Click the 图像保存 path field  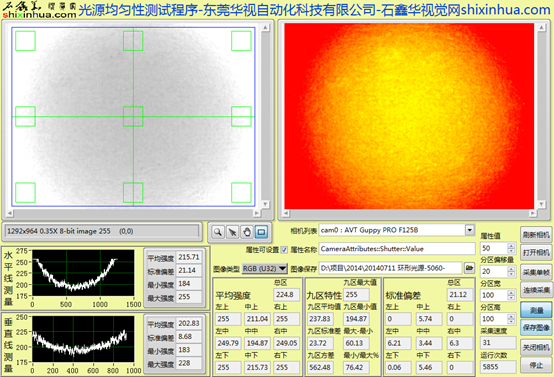coord(390,268)
